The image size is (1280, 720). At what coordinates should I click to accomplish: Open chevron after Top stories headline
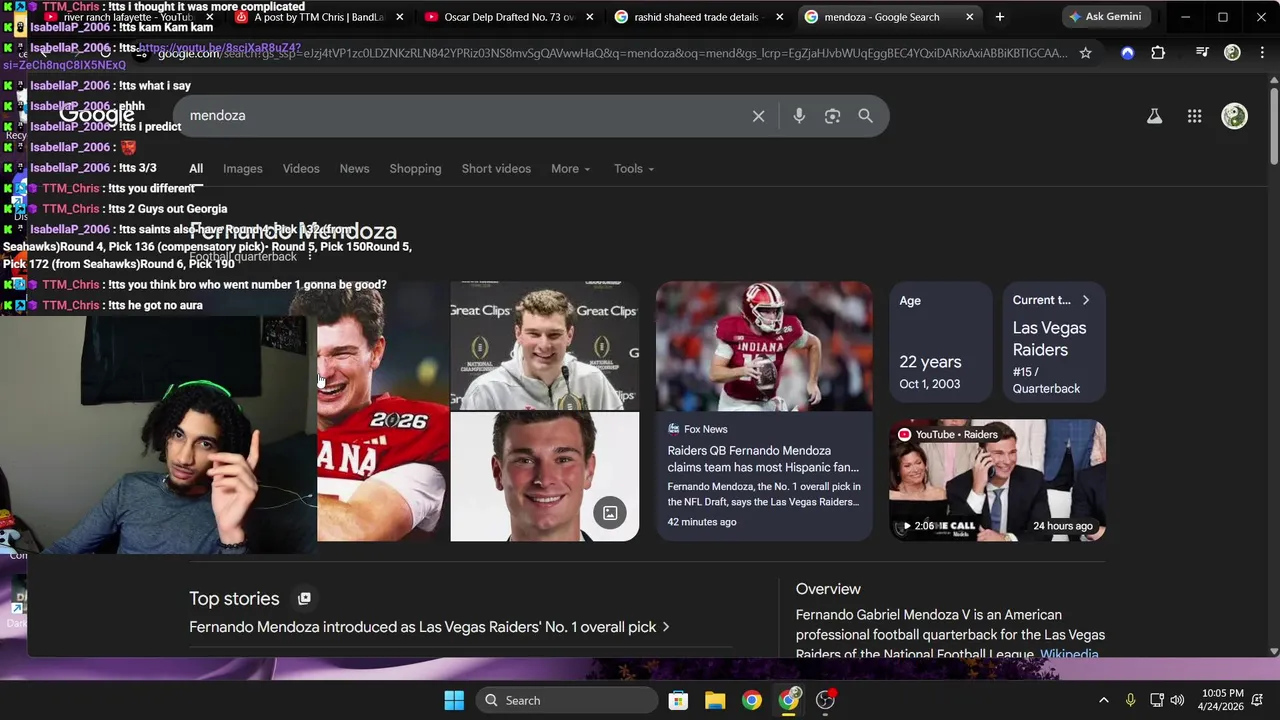666,627
